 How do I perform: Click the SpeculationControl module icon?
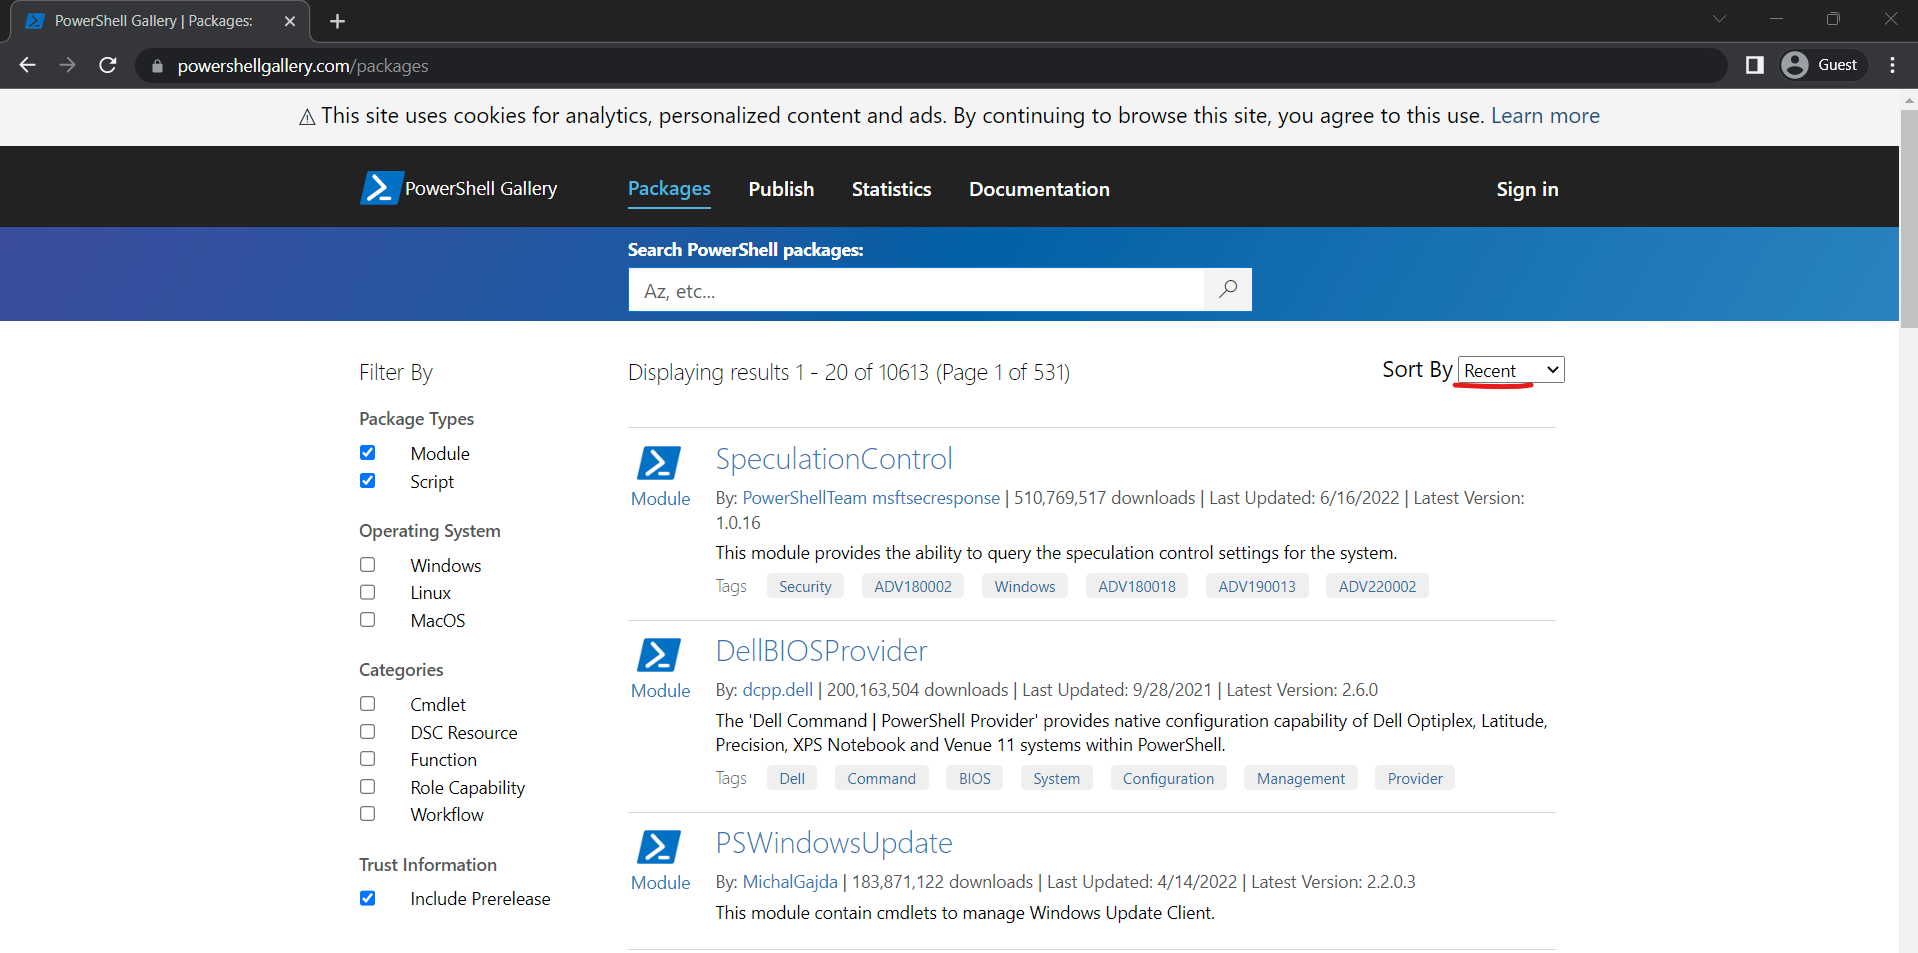point(659,461)
